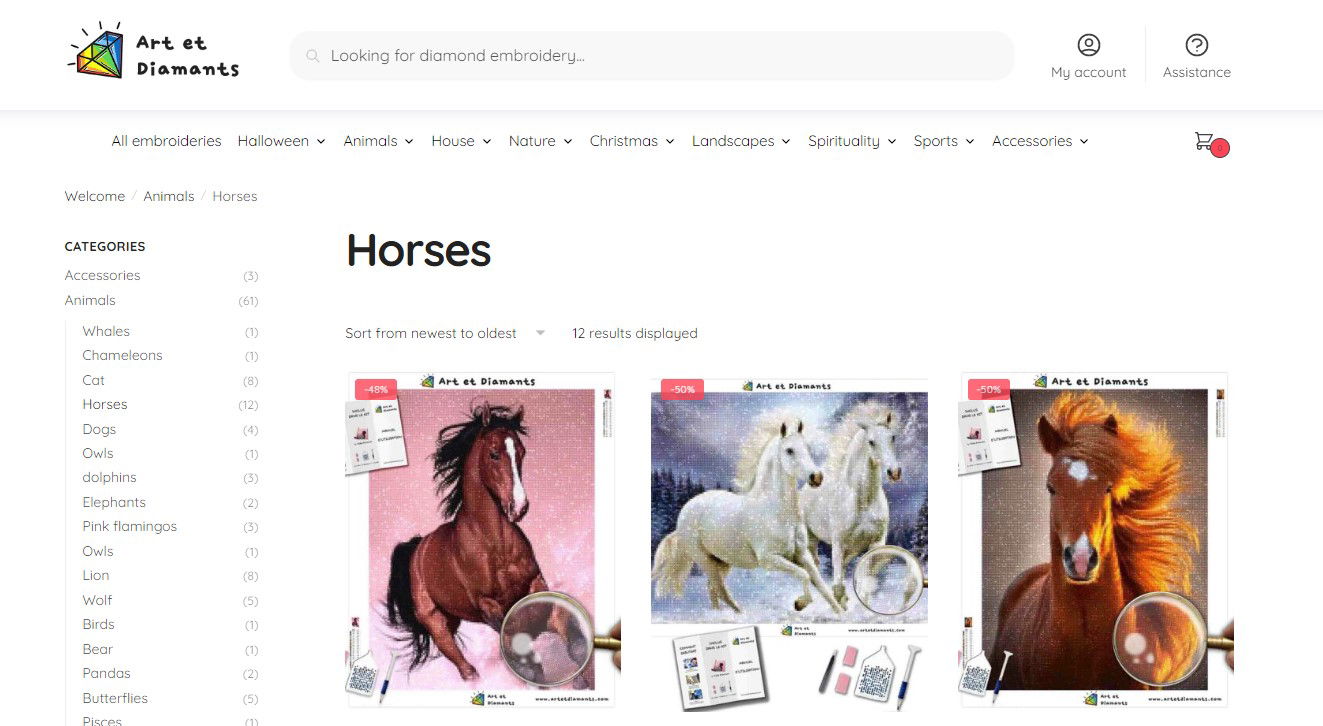Image resolution: width=1323 pixels, height=726 pixels.
Task: Open the All embroideries menu item
Action: [166, 141]
